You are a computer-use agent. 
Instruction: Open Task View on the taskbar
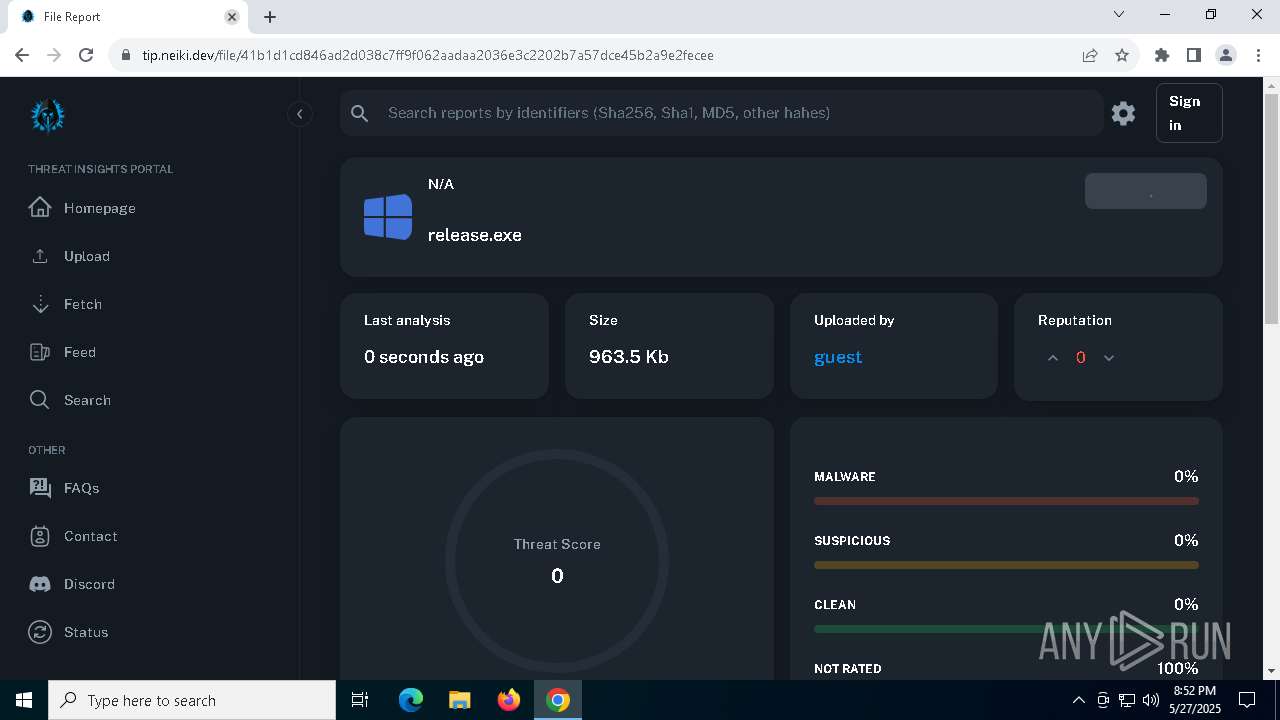pos(360,700)
